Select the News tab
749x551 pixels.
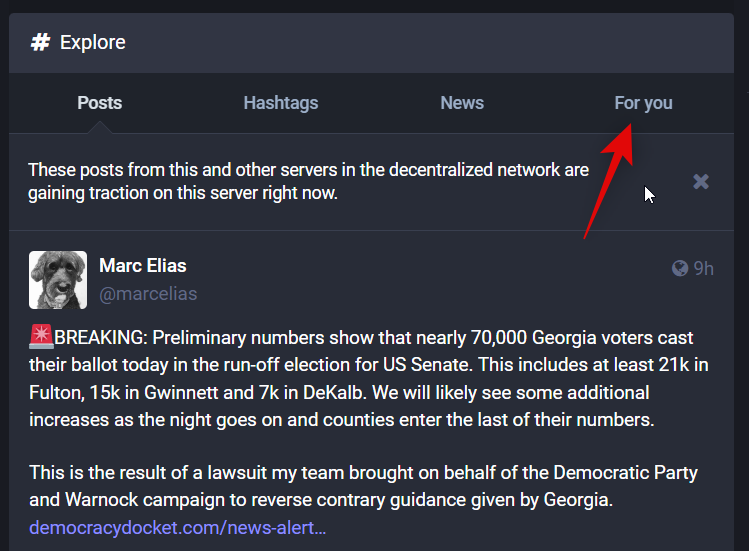[461, 103]
